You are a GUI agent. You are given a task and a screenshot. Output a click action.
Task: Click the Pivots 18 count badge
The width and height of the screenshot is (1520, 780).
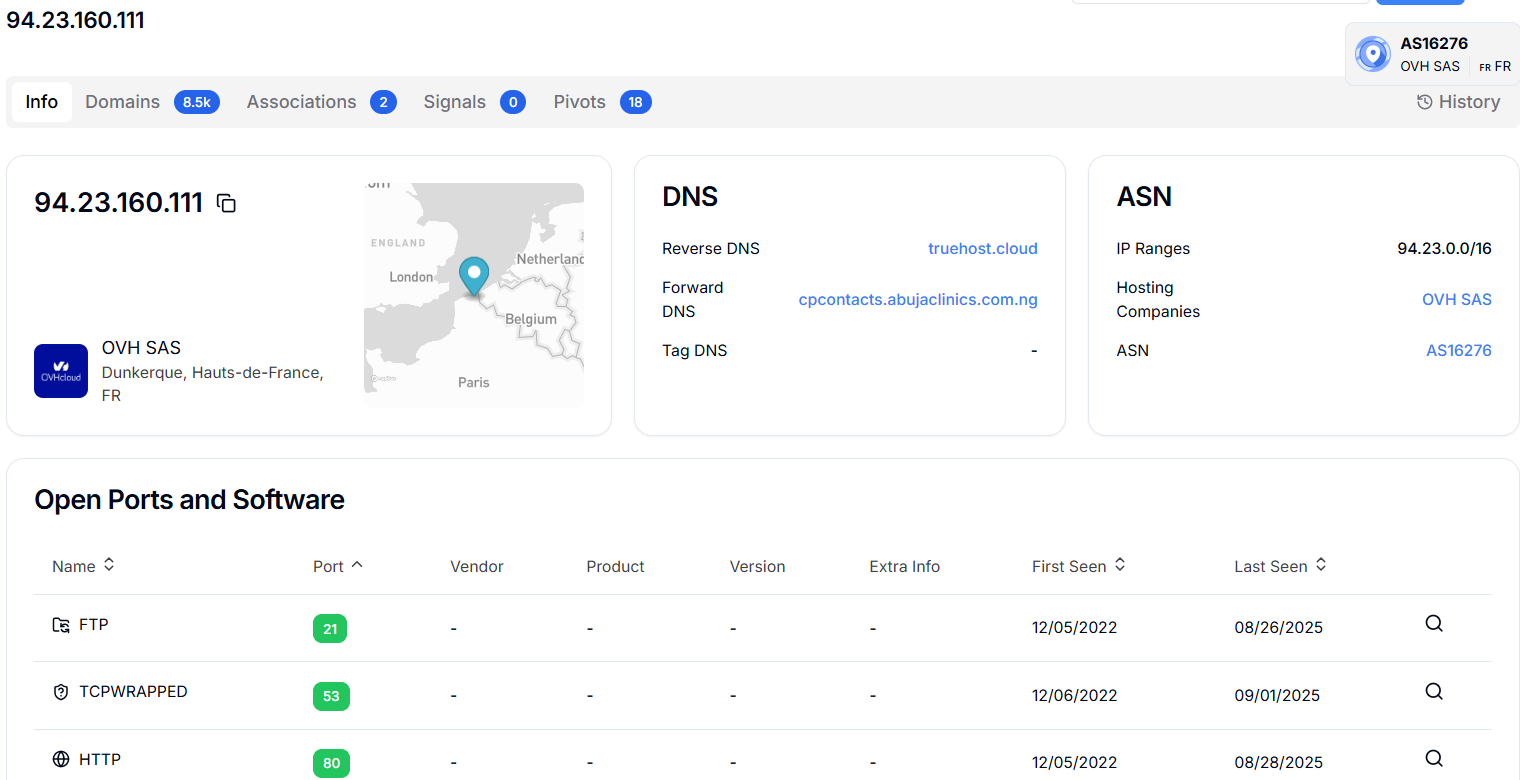(636, 102)
